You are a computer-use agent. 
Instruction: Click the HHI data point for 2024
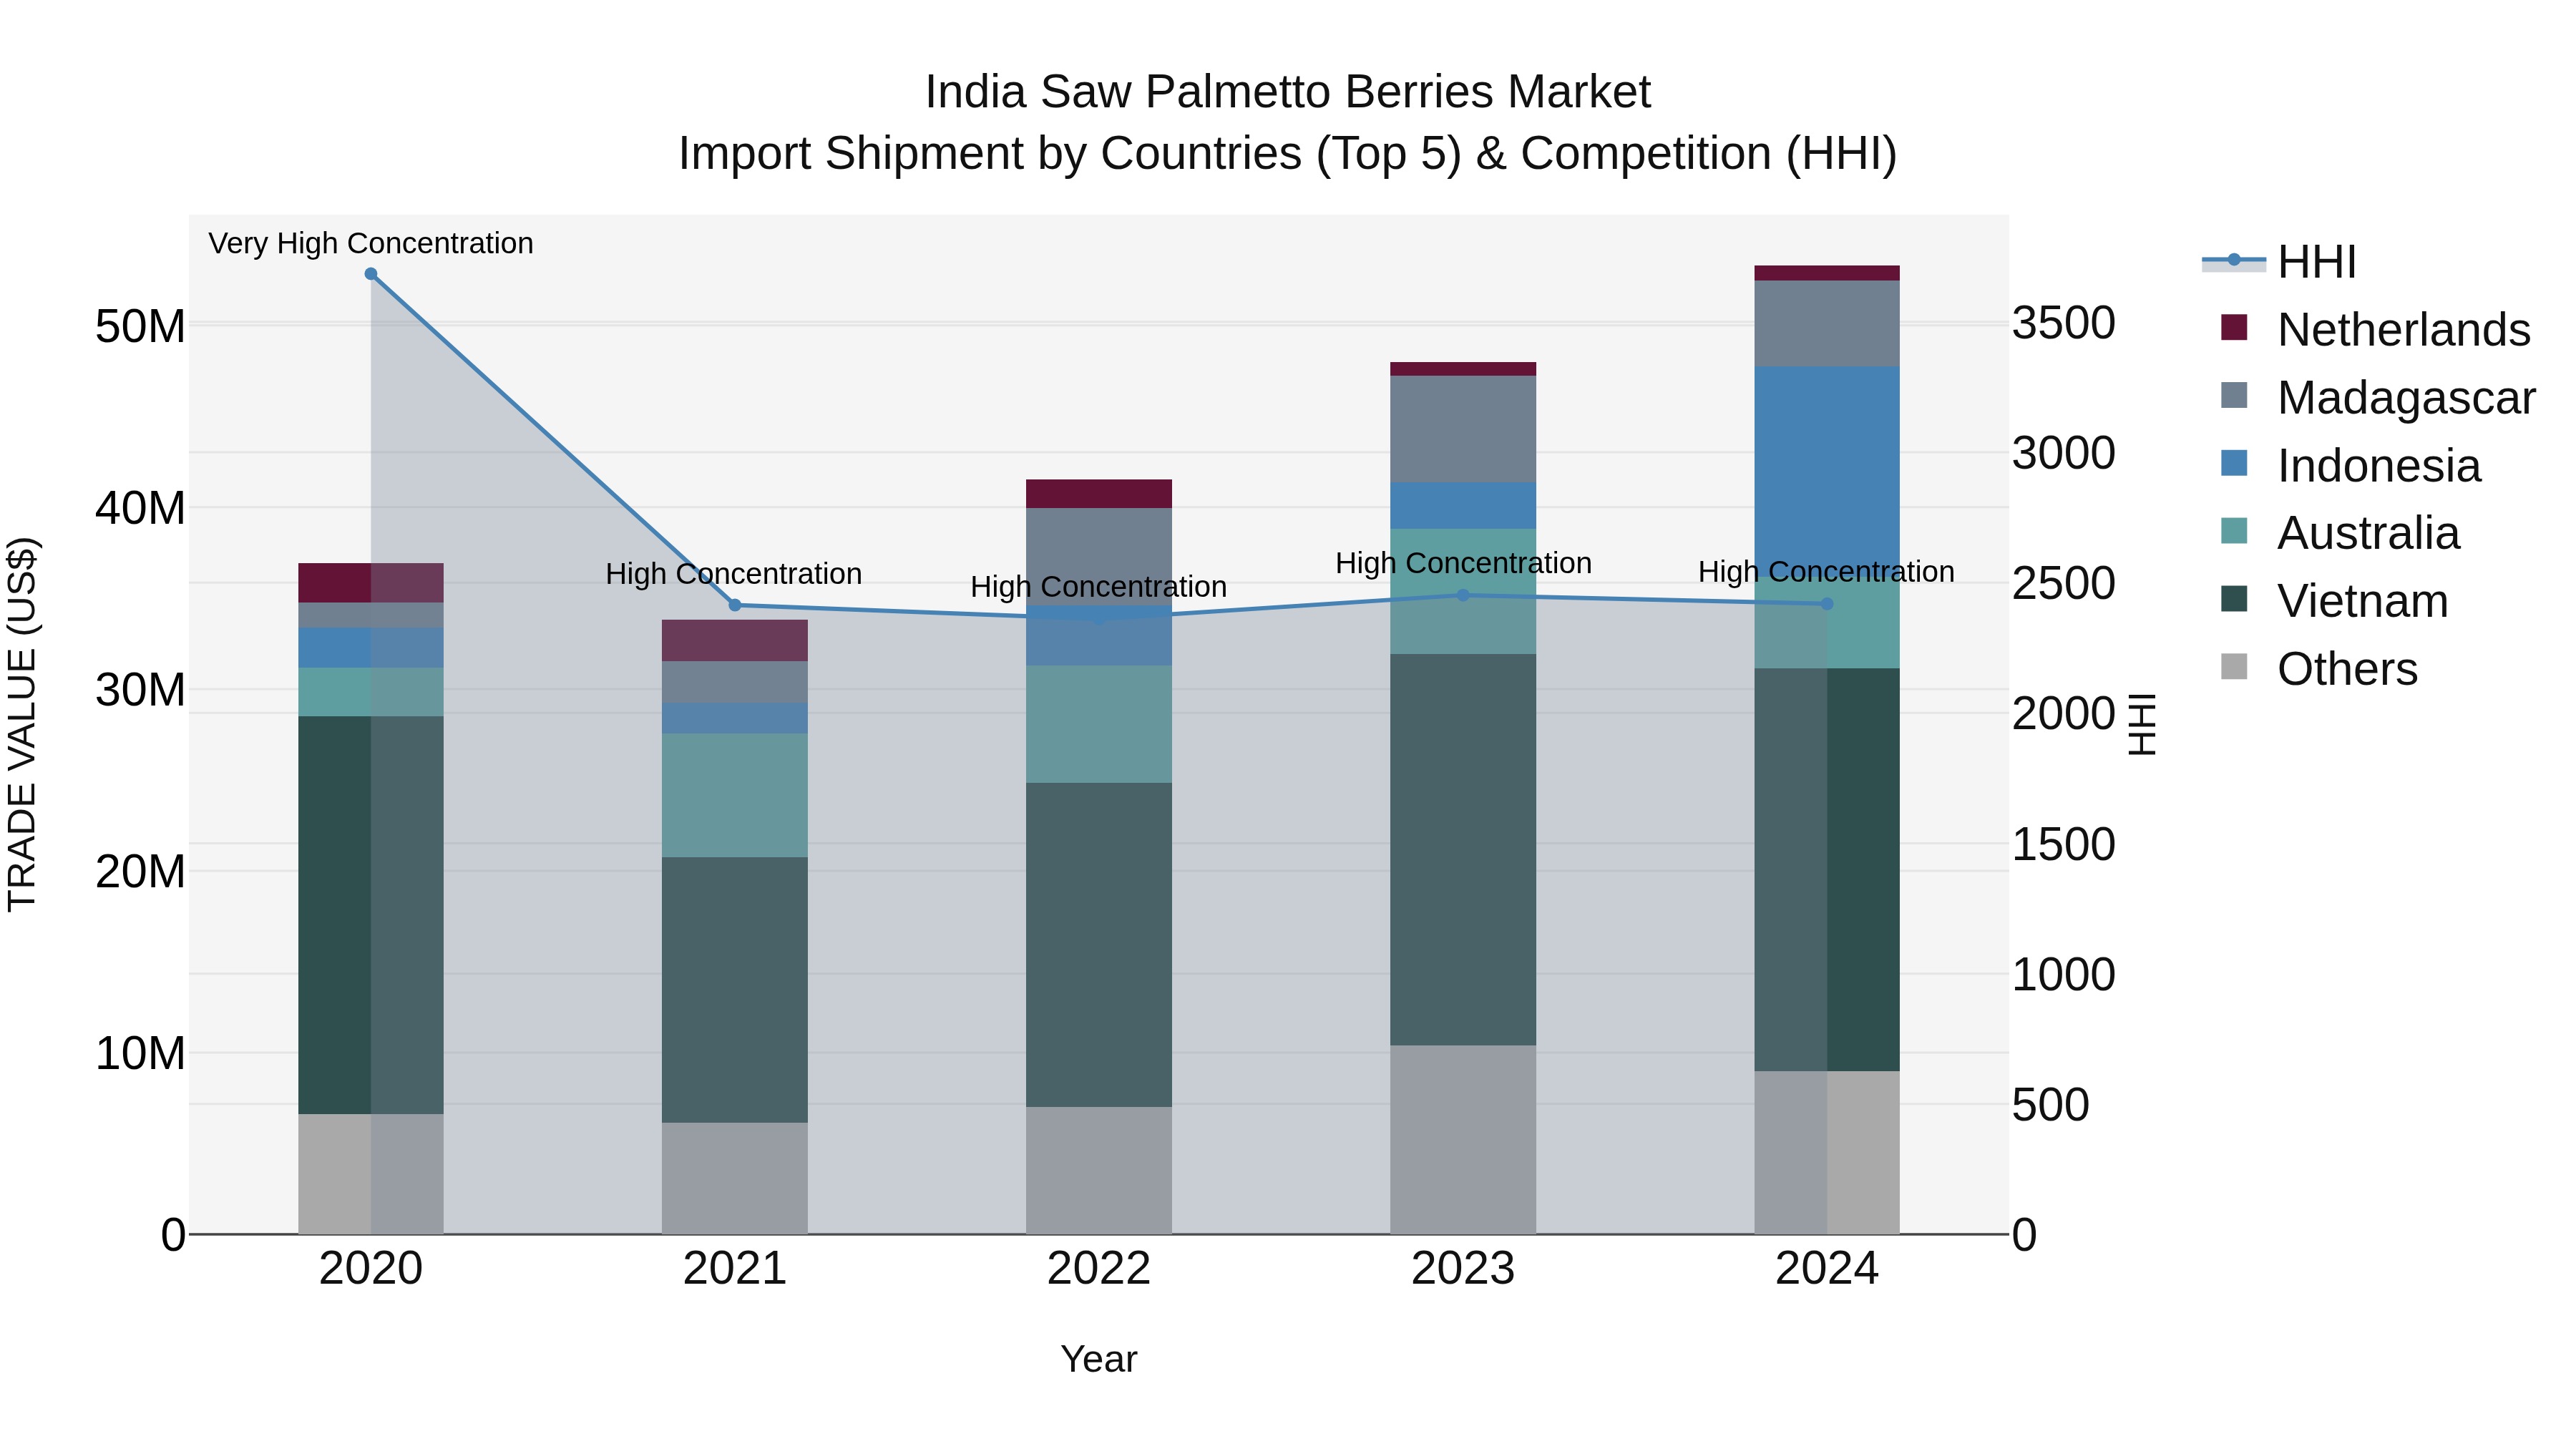pyautogui.click(x=1827, y=604)
